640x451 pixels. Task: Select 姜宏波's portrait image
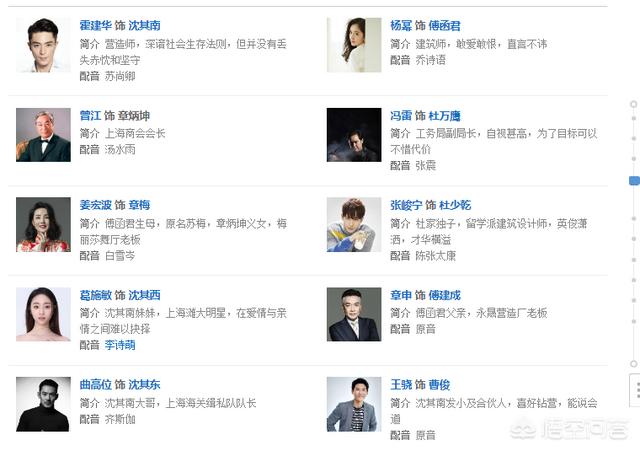tap(43, 224)
